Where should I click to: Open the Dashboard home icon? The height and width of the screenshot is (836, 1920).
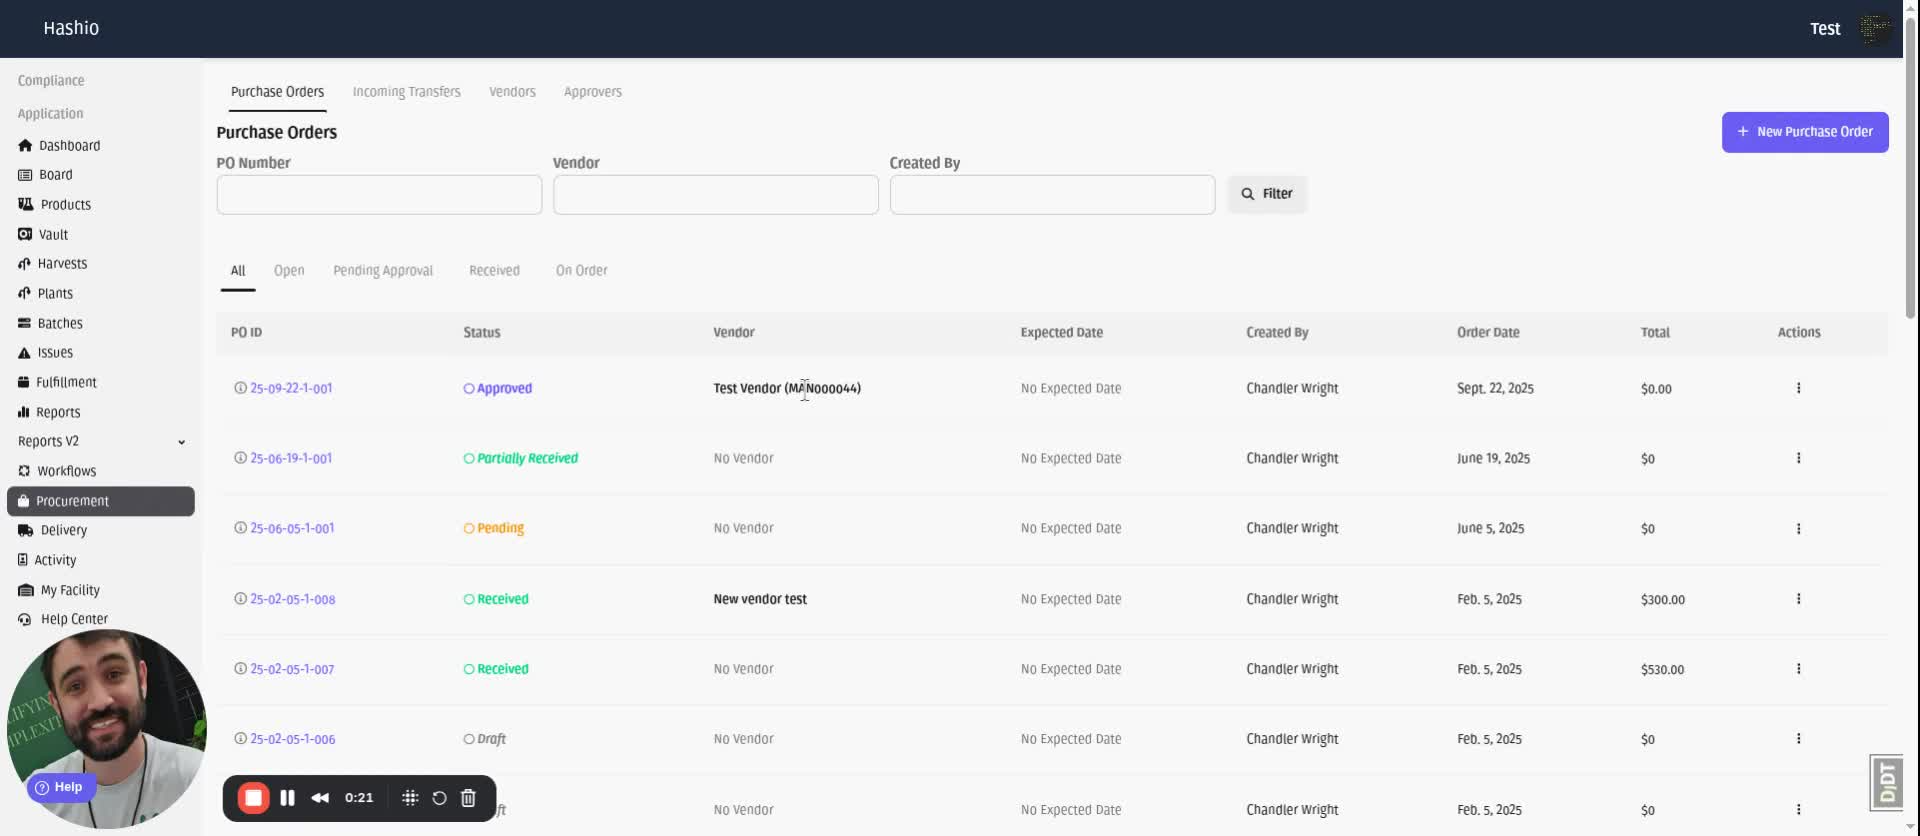click(25, 146)
